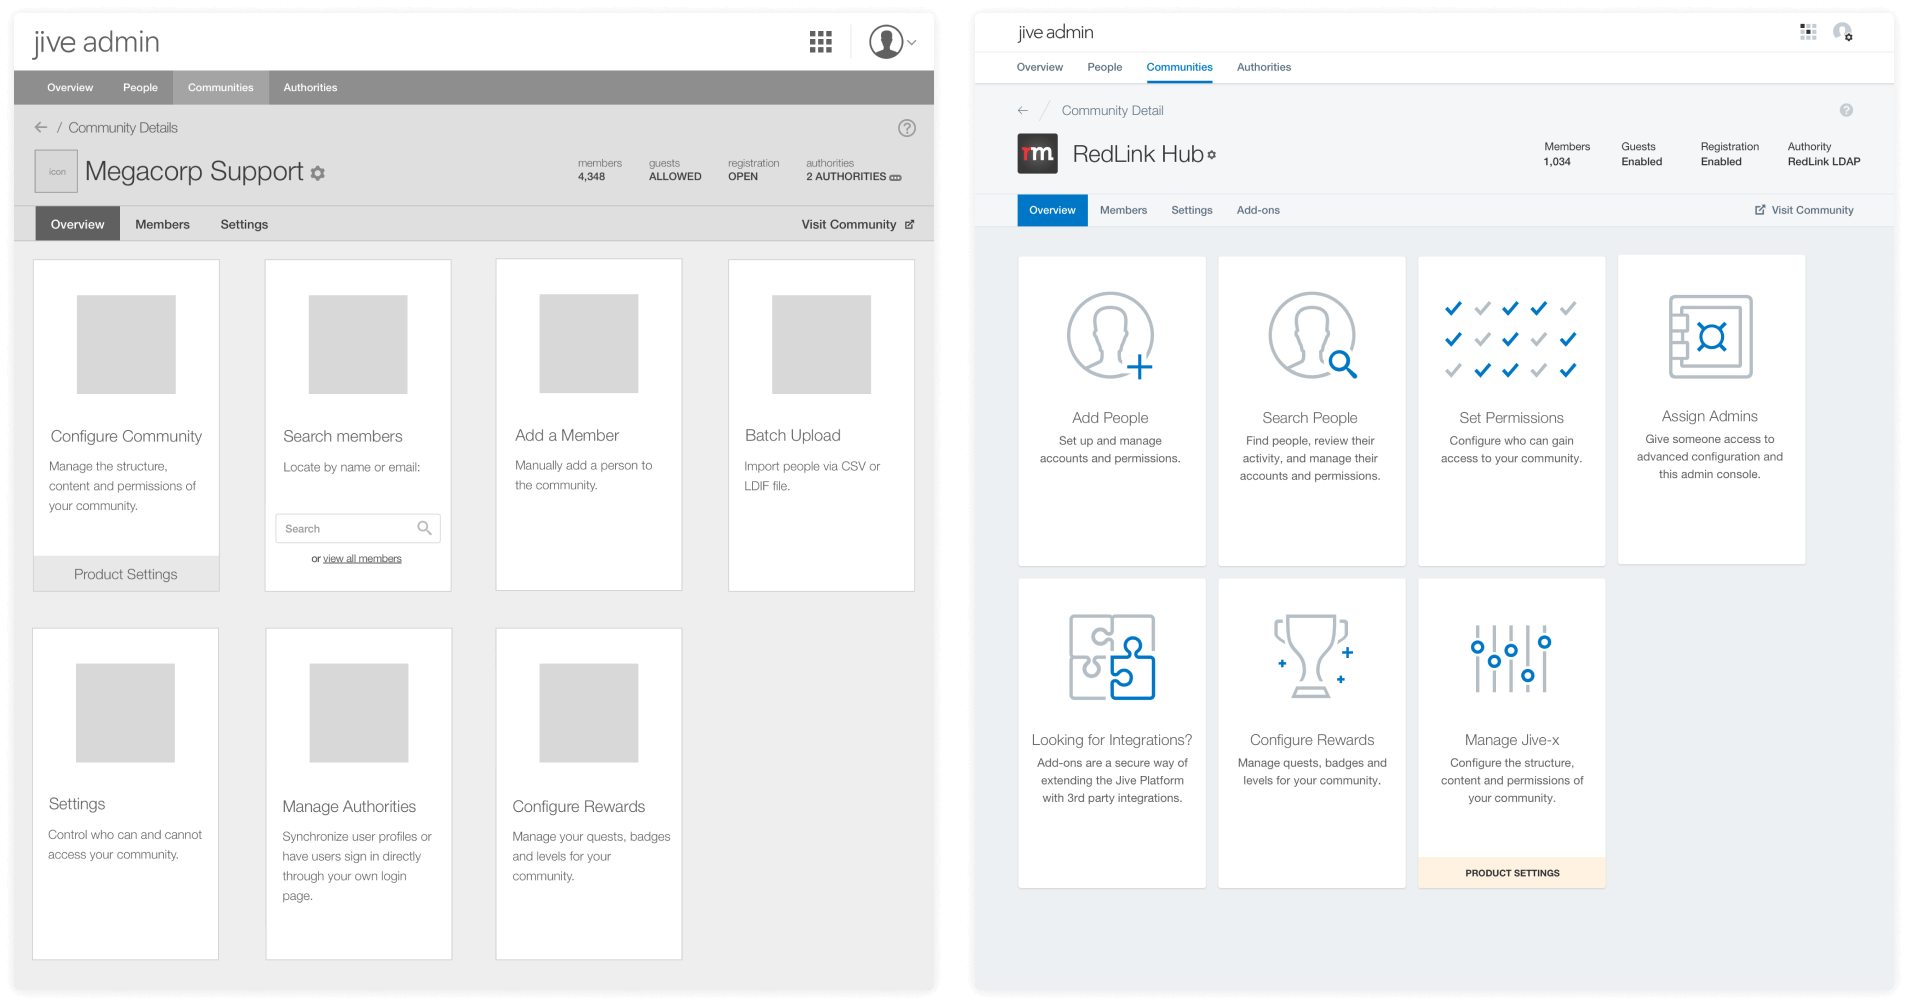Click the Manage Jive-x sliders icon
The image size is (1908, 1005).
(x=1510, y=658)
